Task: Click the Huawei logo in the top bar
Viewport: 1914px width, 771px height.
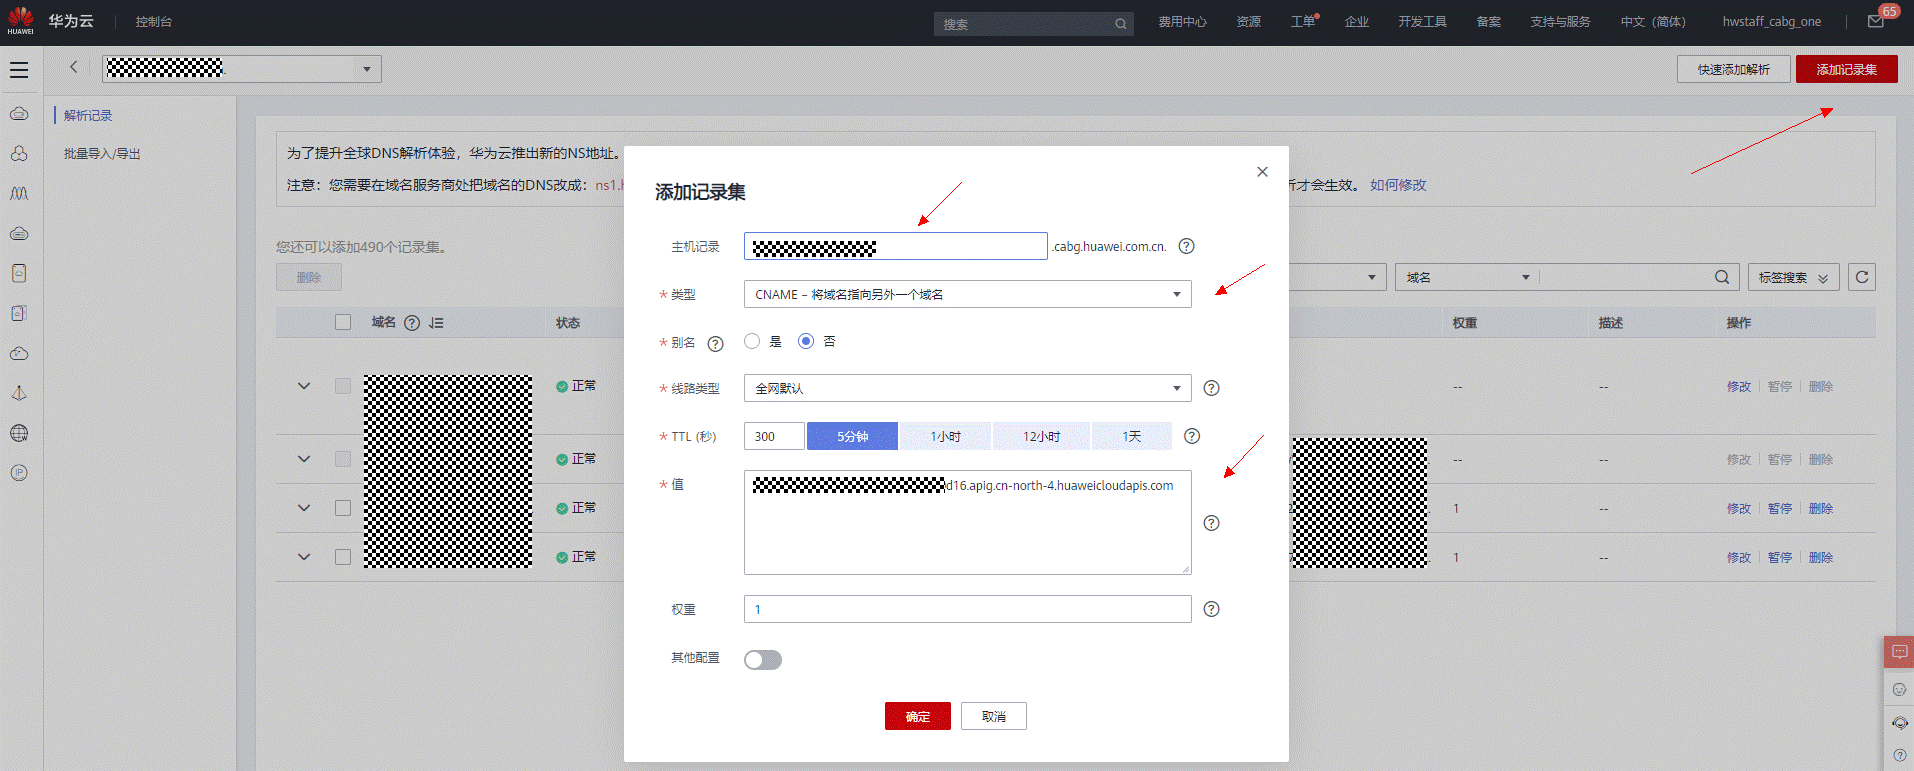Action: coord(20,21)
